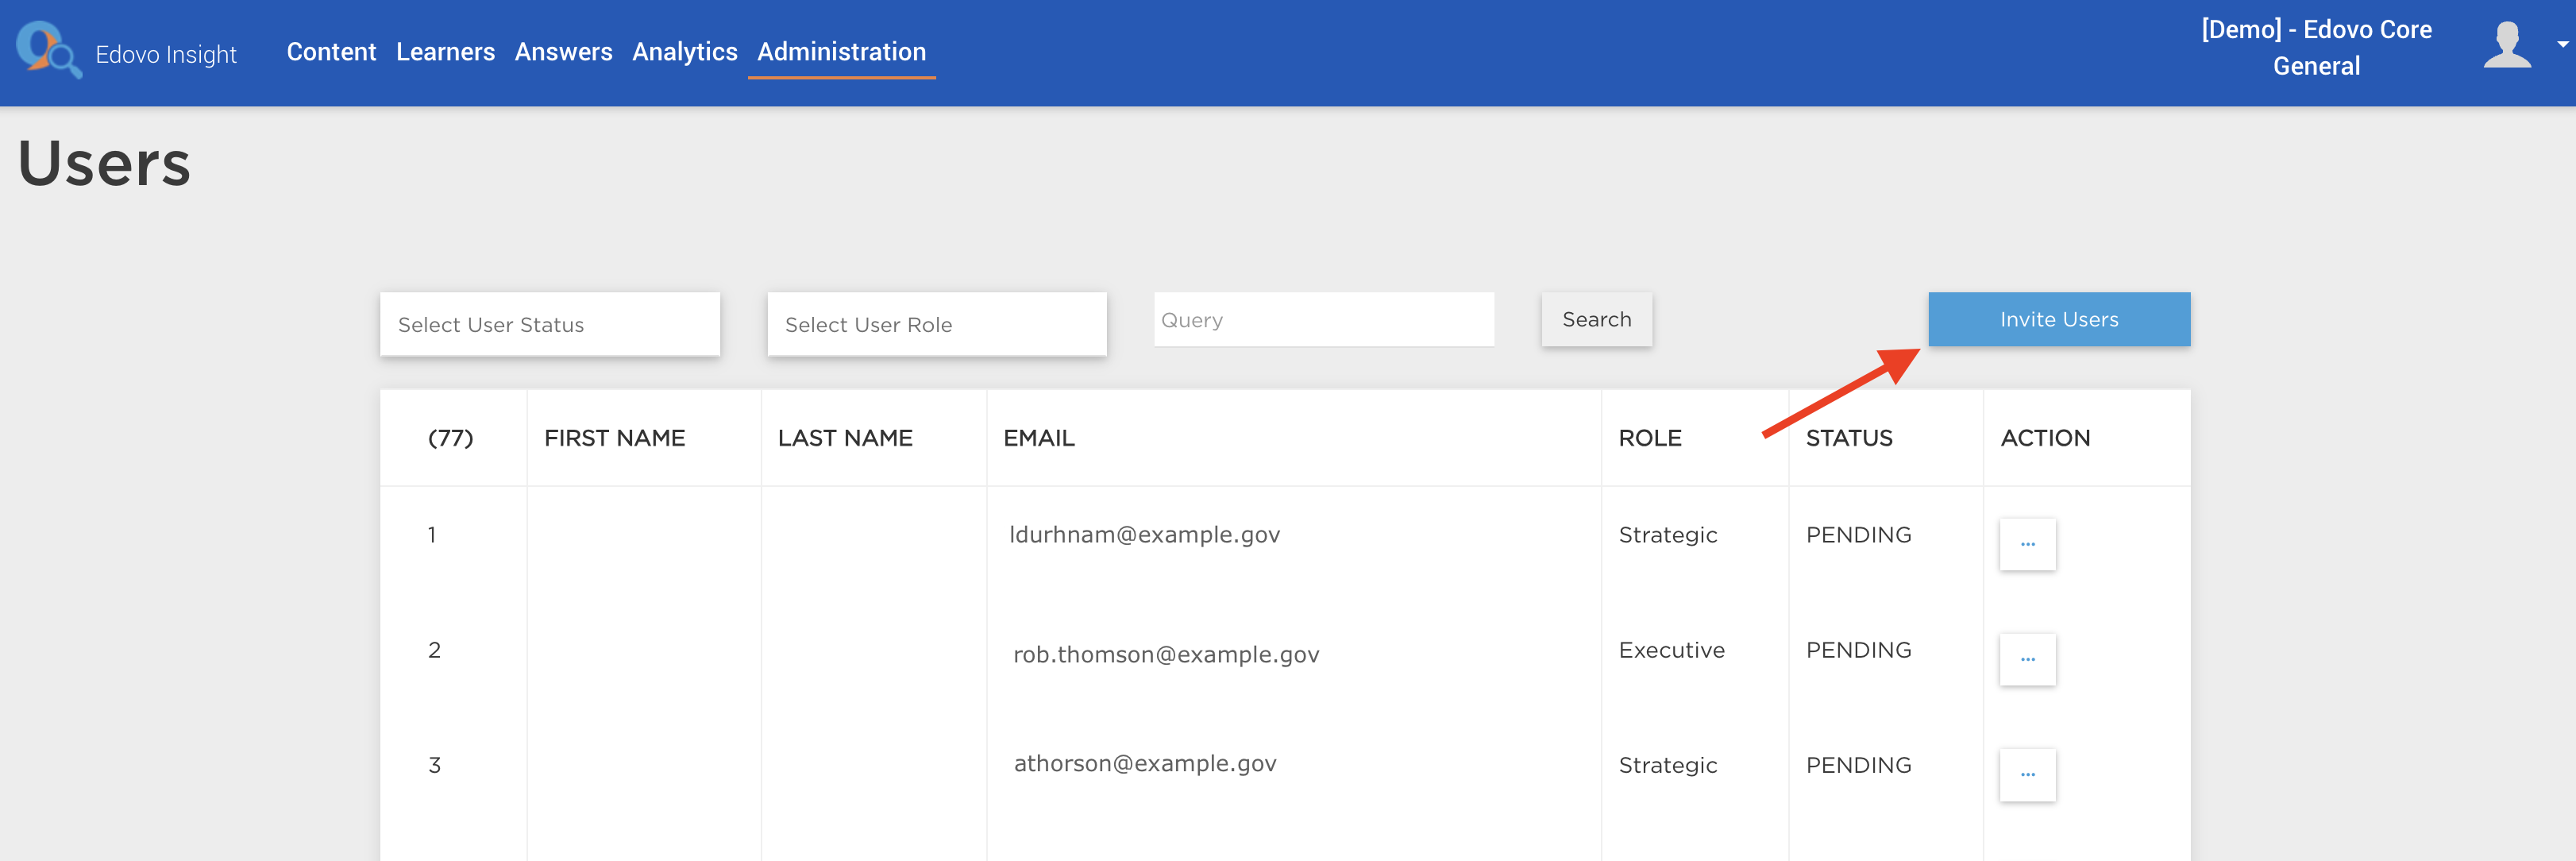This screenshot has width=2576, height=861.
Task: Open the Select User Status dropdown
Action: (x=549, y=324)
